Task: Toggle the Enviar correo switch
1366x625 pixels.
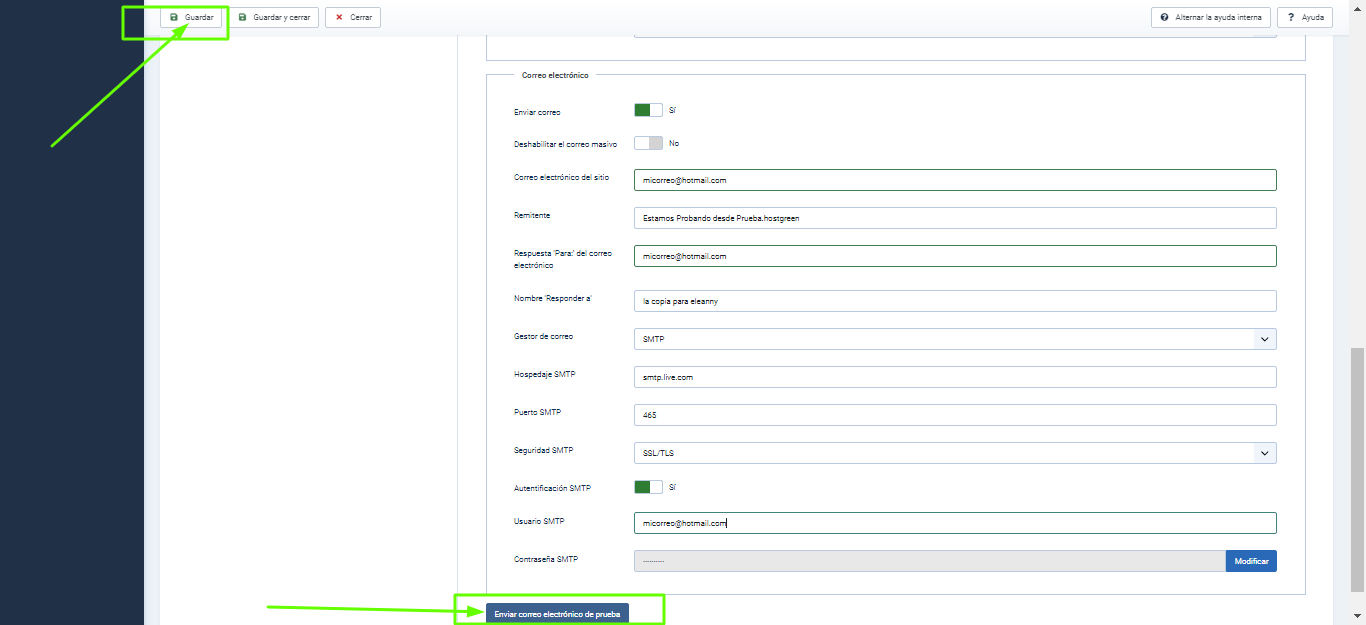Action: [648, 110]
